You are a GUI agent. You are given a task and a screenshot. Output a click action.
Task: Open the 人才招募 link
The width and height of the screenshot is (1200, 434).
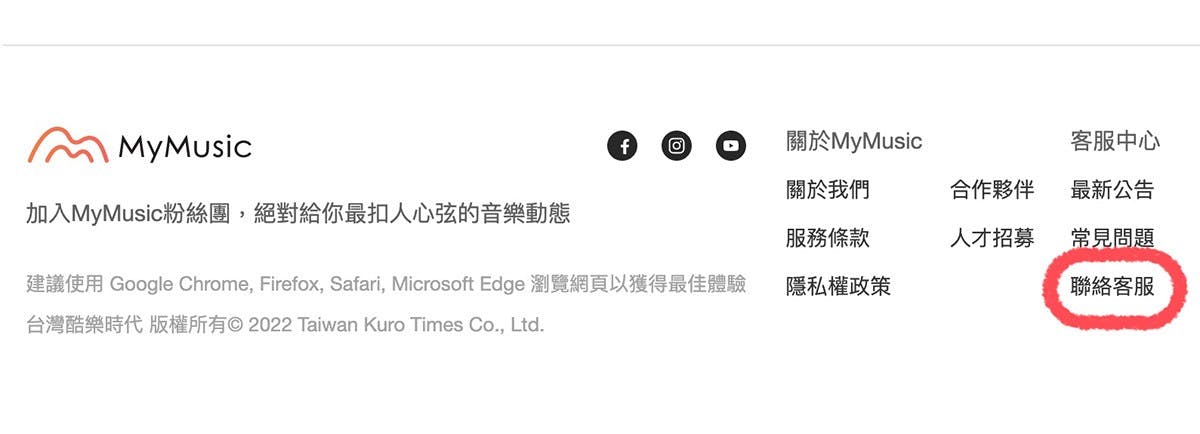point(992,238)
